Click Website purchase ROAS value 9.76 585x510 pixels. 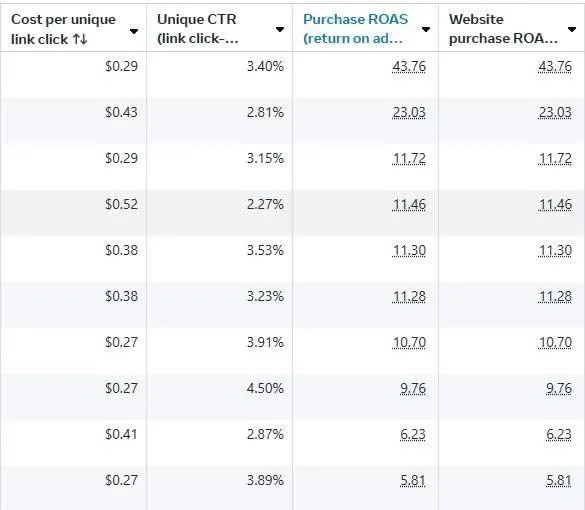pyautogui.click(x=559, y=388)
